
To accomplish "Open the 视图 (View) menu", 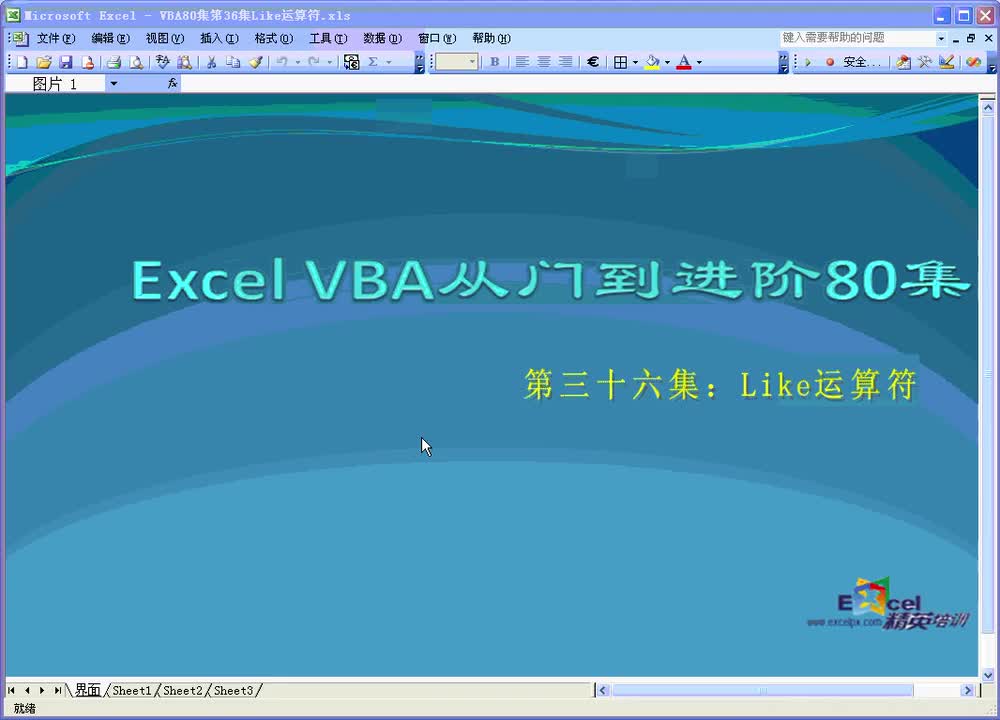I will (165, 38).
